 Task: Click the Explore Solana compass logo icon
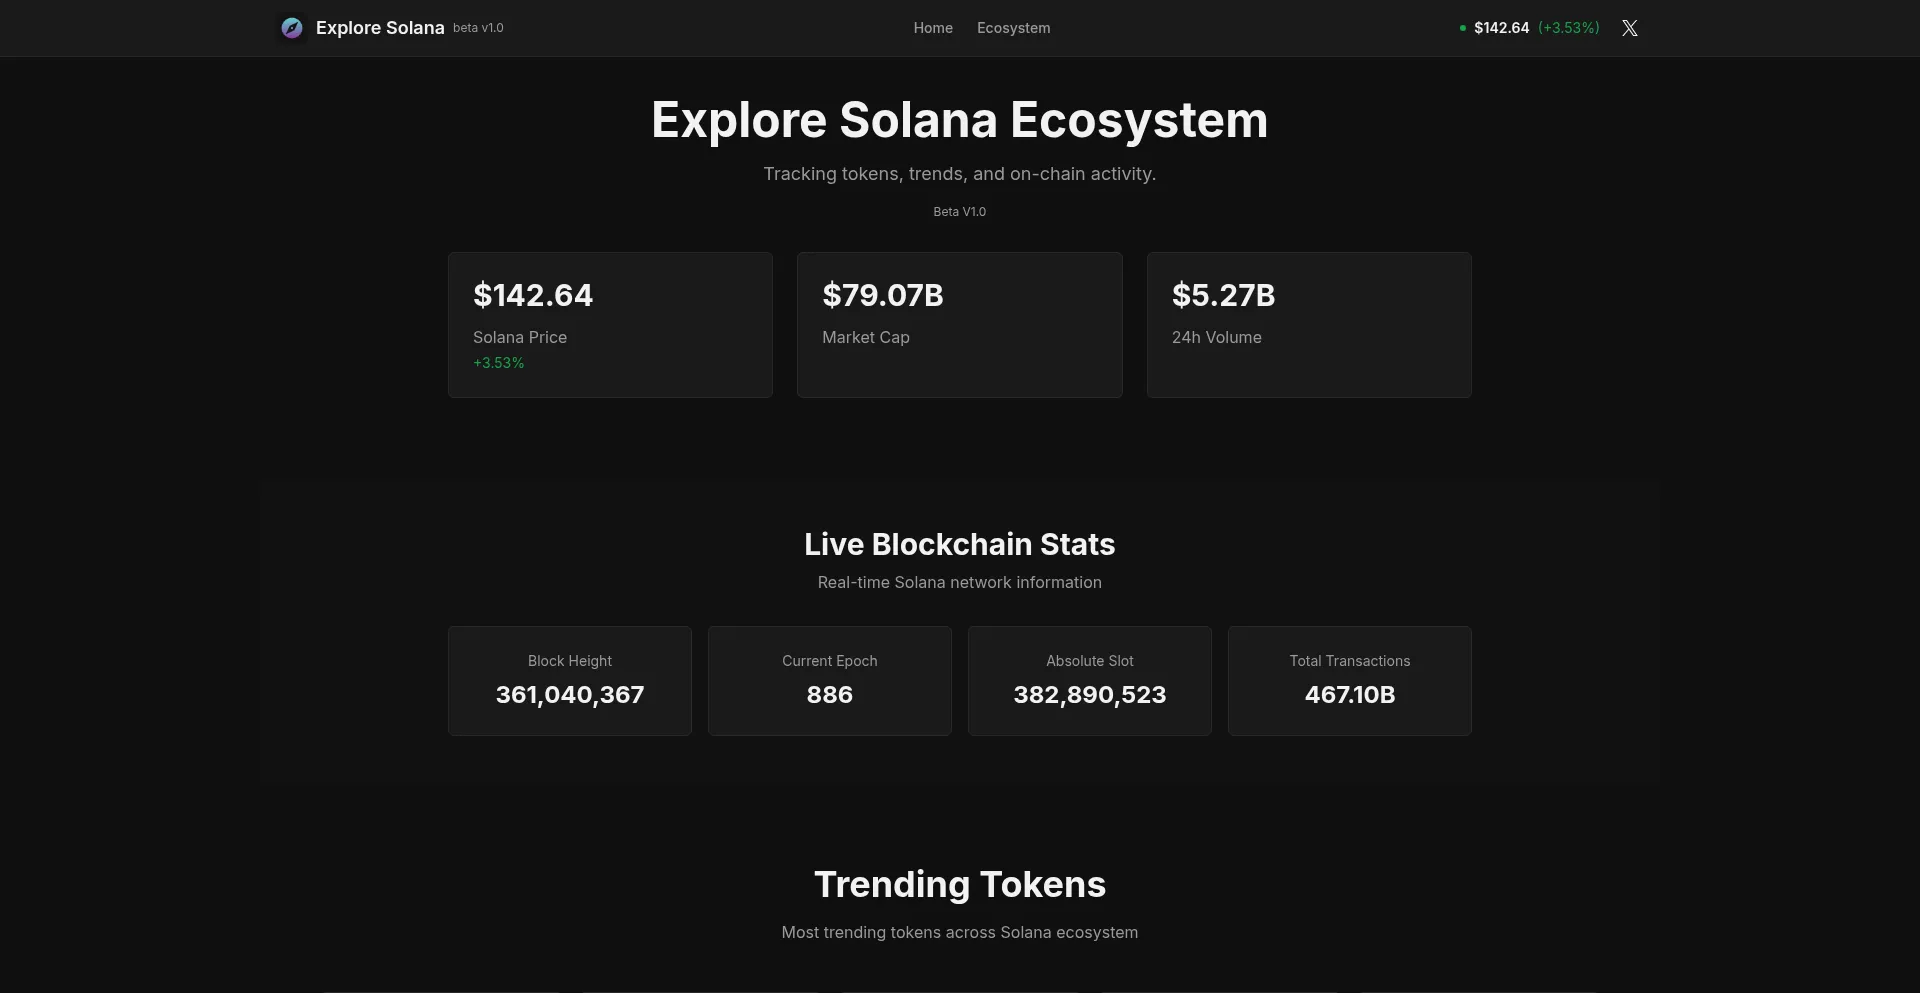tap(292, 28)
